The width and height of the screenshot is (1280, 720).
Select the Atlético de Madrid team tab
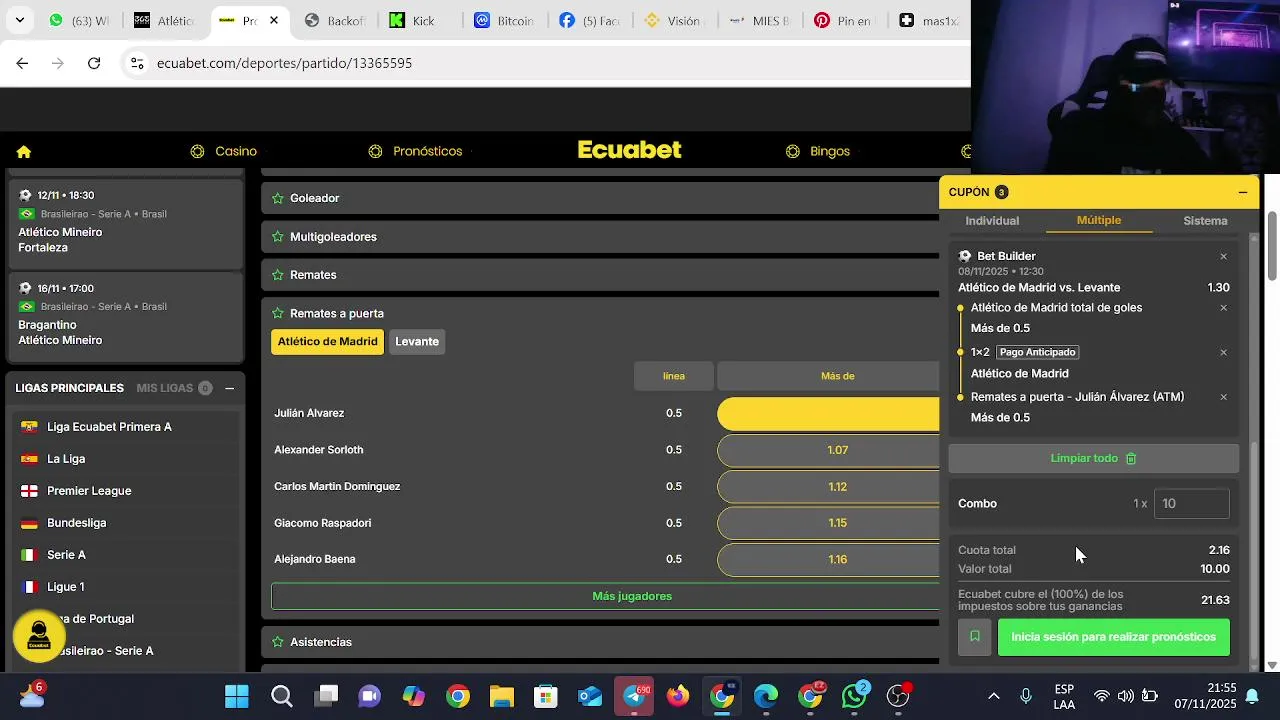[x=327, y=342]
